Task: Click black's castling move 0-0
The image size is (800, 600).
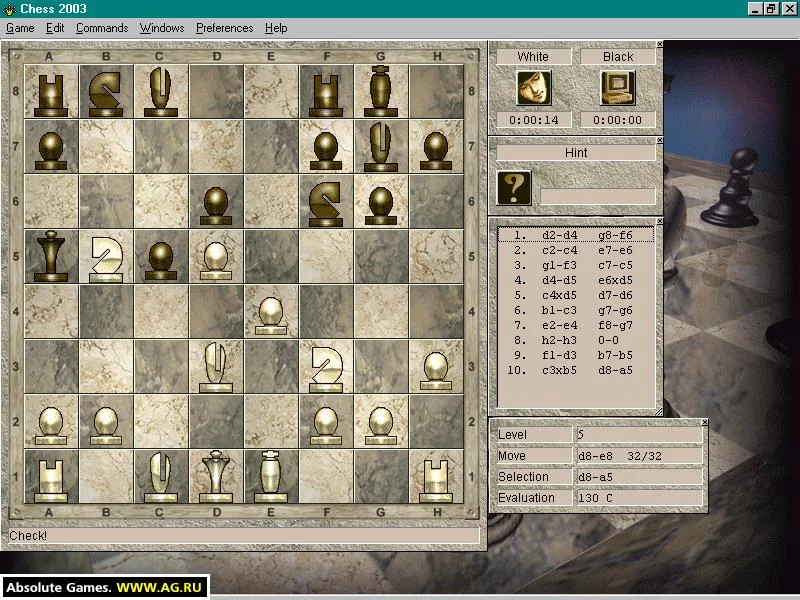Action: coord(609,340)
